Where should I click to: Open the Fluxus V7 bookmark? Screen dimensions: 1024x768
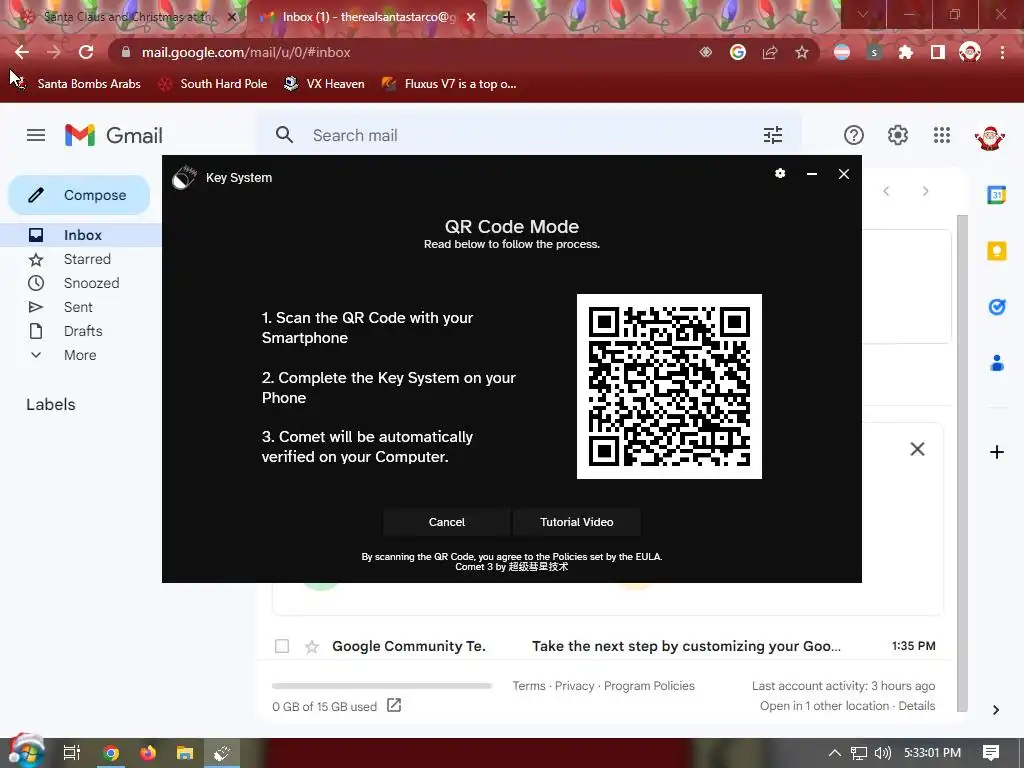449,84
